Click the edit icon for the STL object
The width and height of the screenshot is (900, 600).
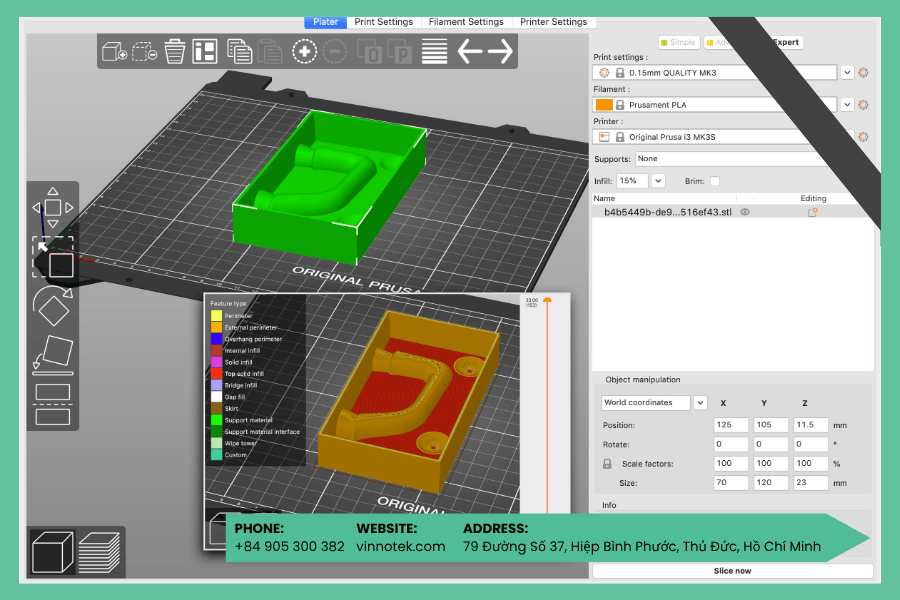813,212
